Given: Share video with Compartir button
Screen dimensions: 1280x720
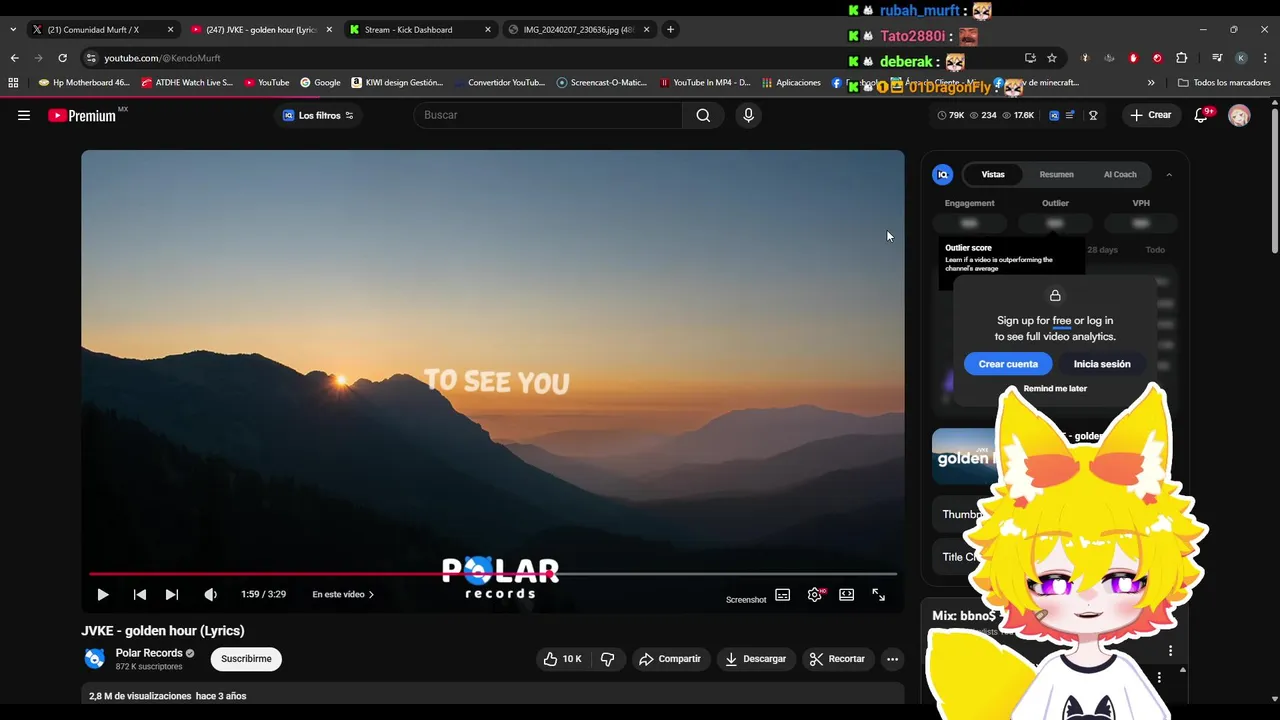Looking at the screenshot, I should pos(670,659).
